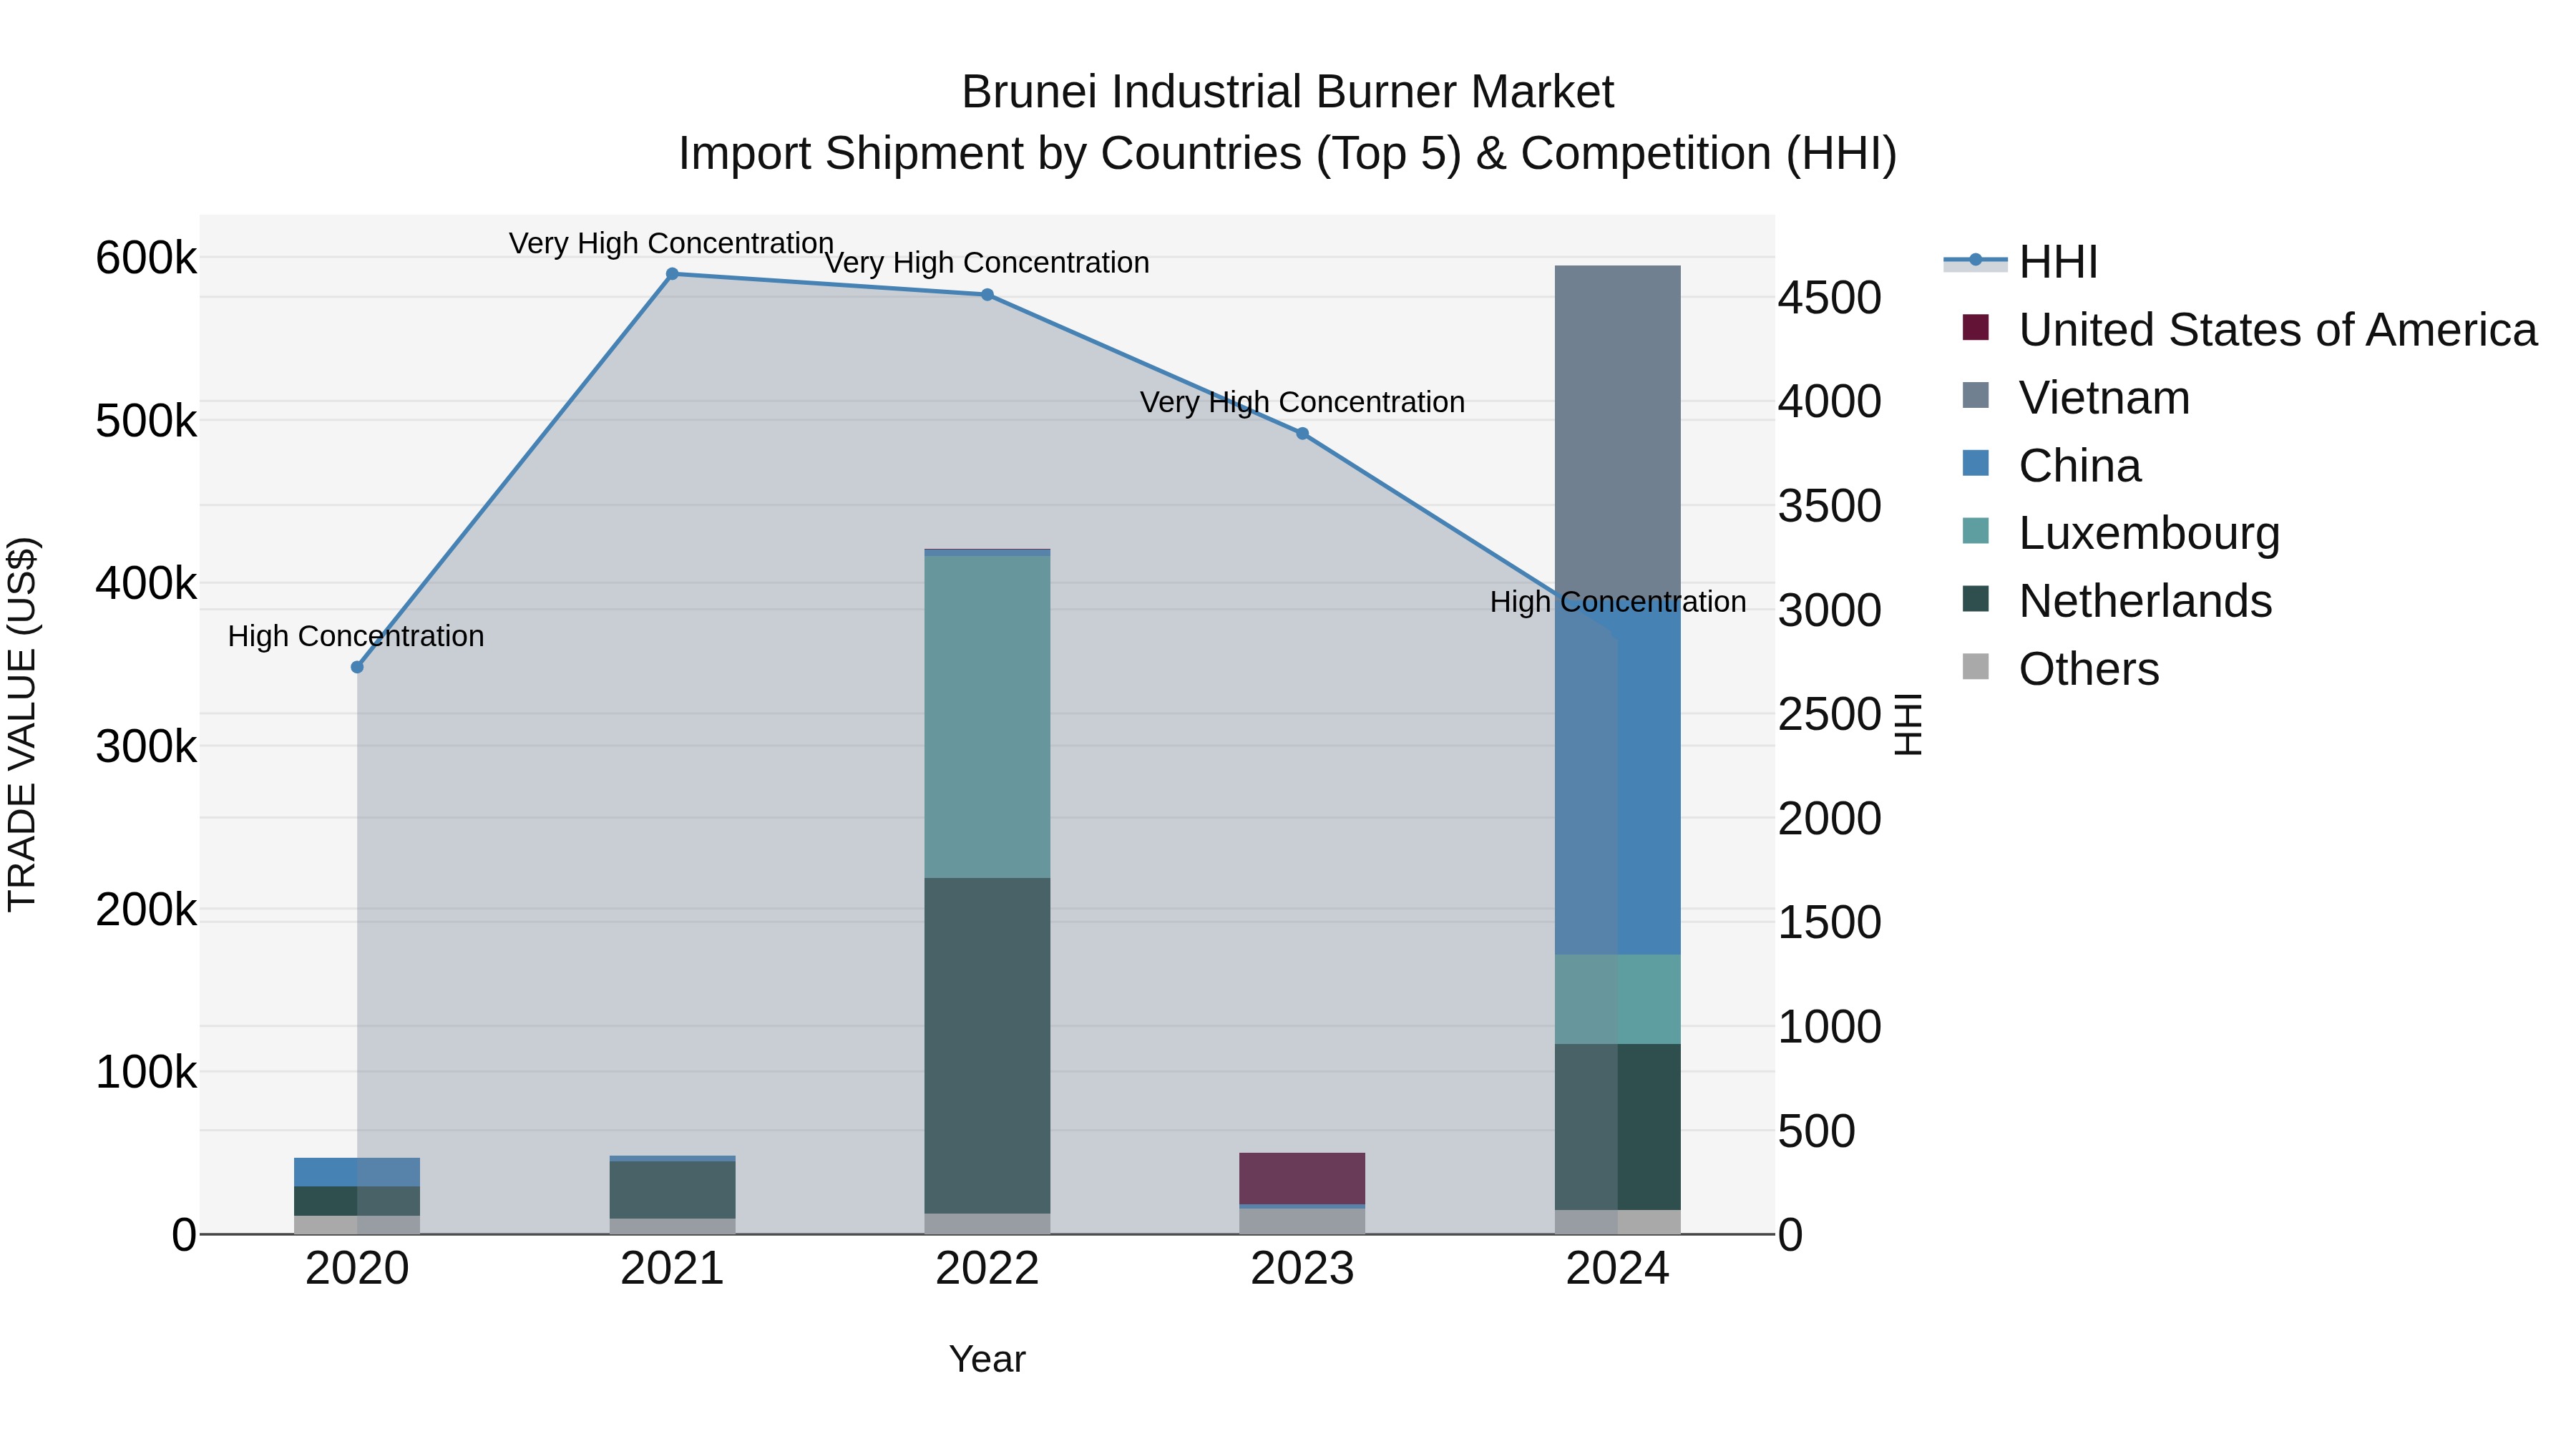
Task: Click the Luxembourg teal legend swatch
Action: (x=1975, y=530)
